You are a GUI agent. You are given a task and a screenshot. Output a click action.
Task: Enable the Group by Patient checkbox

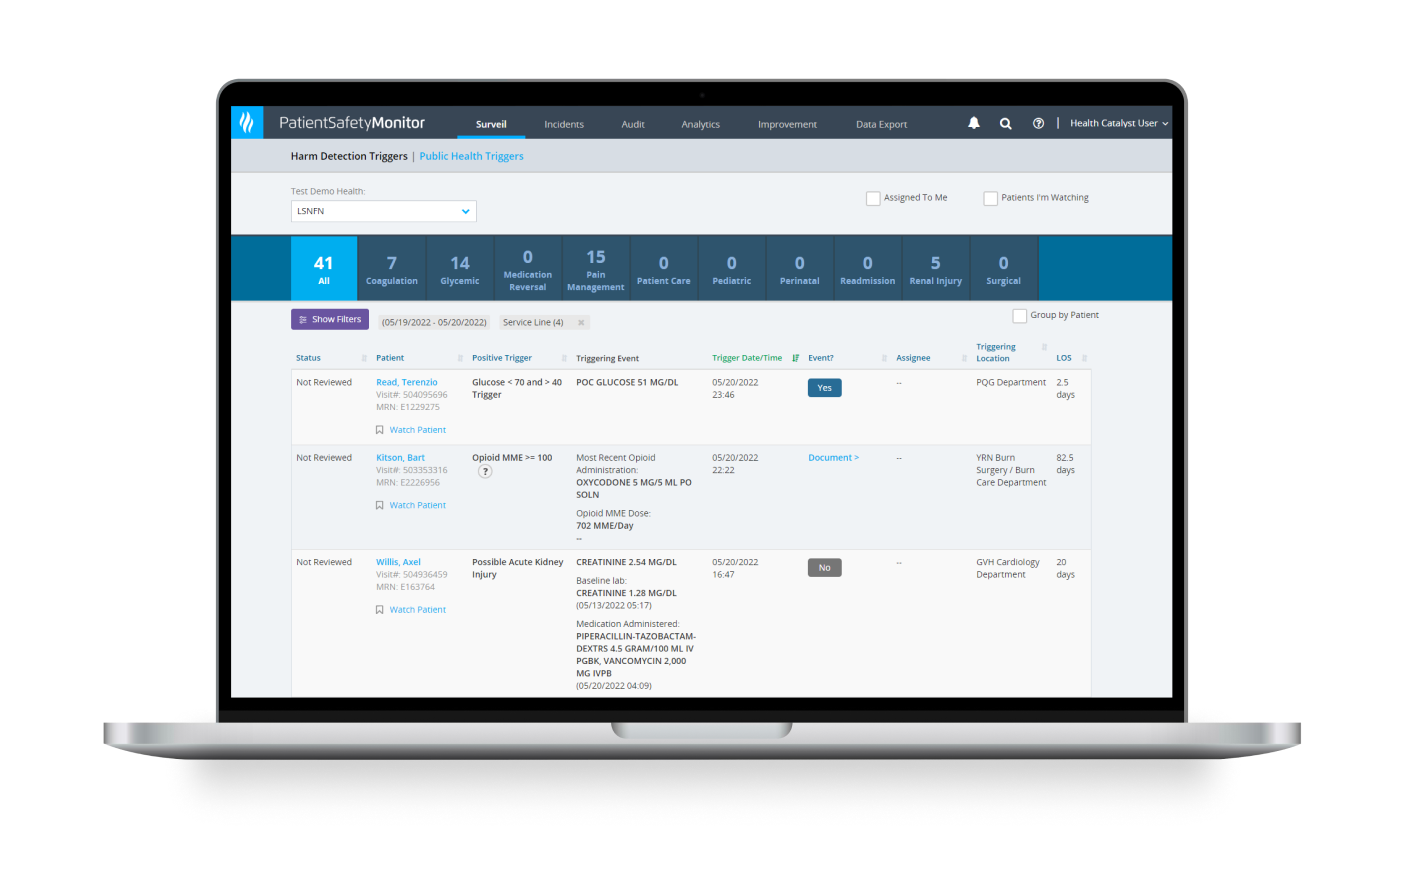1020,316
